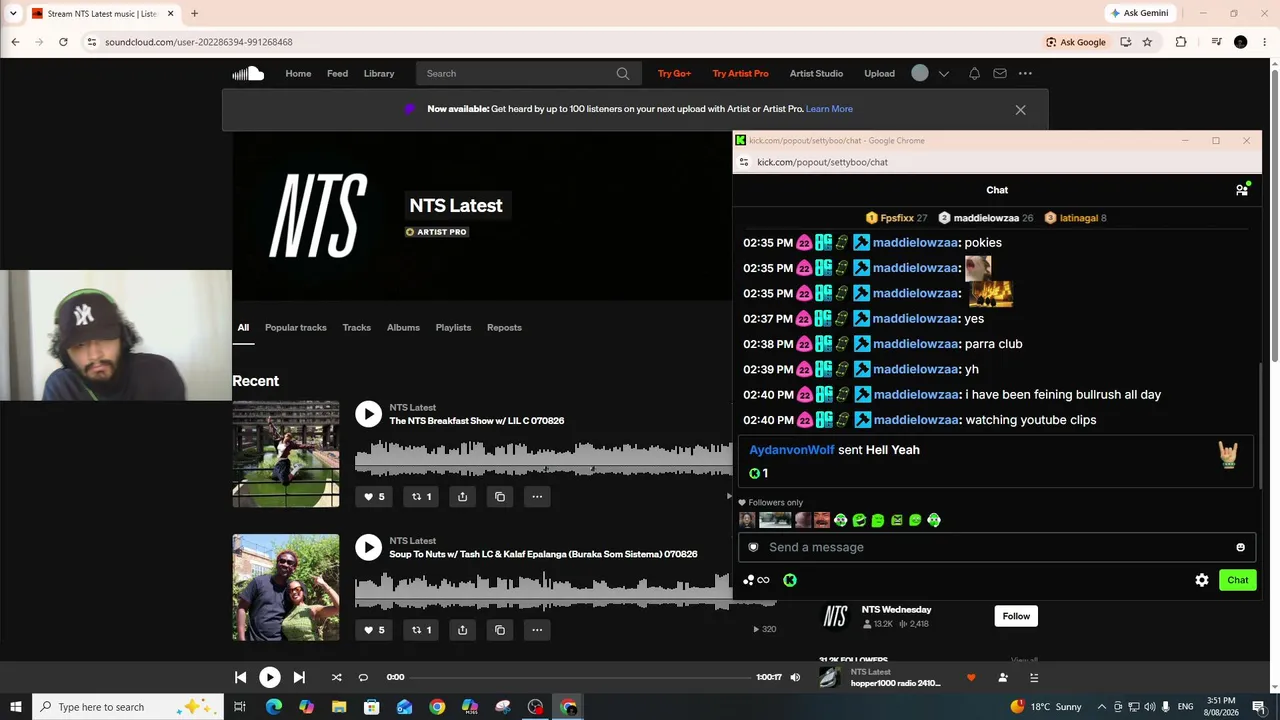Go to SoundCloud Home
Image resolution: width=1280 pixels, height=720 pixels.
click(x=298, y=73)
